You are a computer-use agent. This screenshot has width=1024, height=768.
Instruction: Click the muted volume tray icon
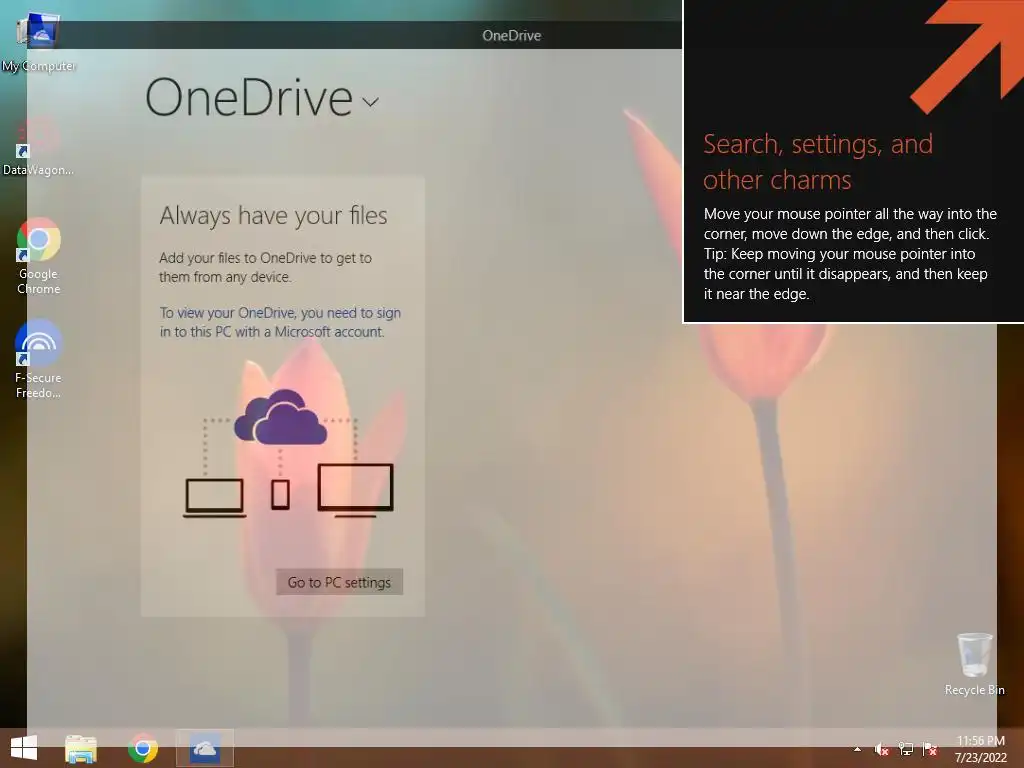881,749
